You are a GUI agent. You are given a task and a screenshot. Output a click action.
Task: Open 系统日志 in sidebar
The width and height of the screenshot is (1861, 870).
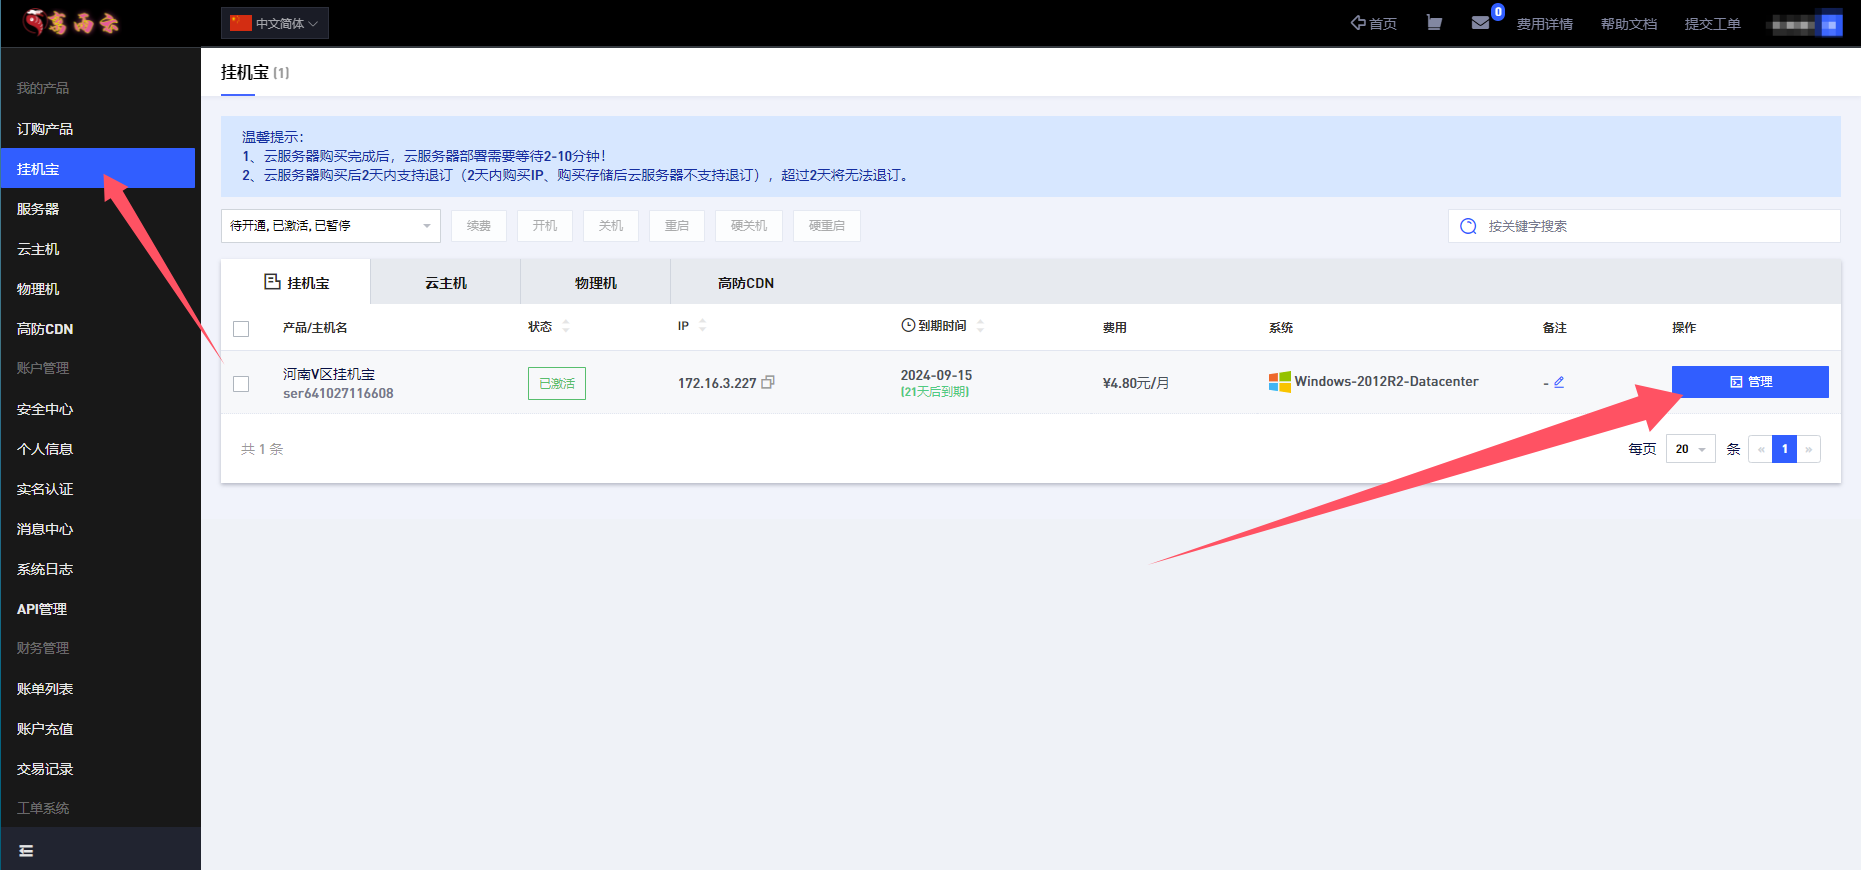[45, 569]
